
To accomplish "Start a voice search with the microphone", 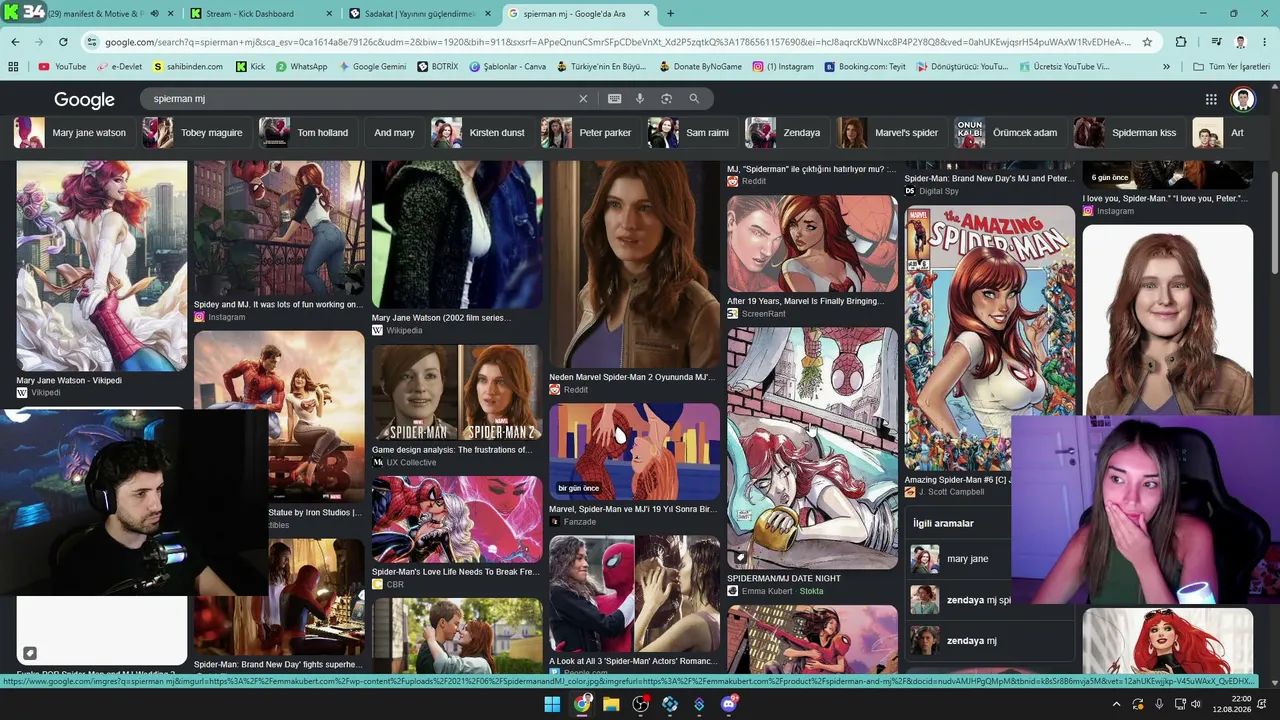I will pyautogui.click(x=640, y=99).
